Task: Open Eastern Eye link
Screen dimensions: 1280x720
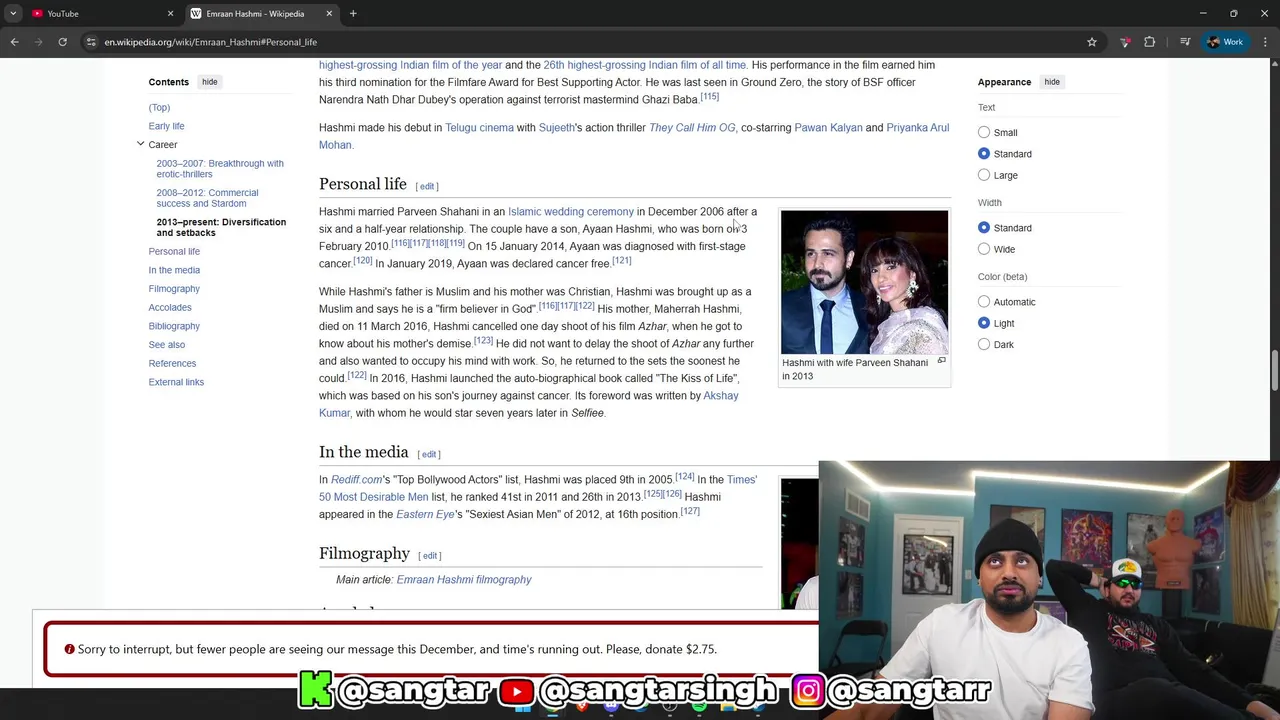Action: click(425, 514)
